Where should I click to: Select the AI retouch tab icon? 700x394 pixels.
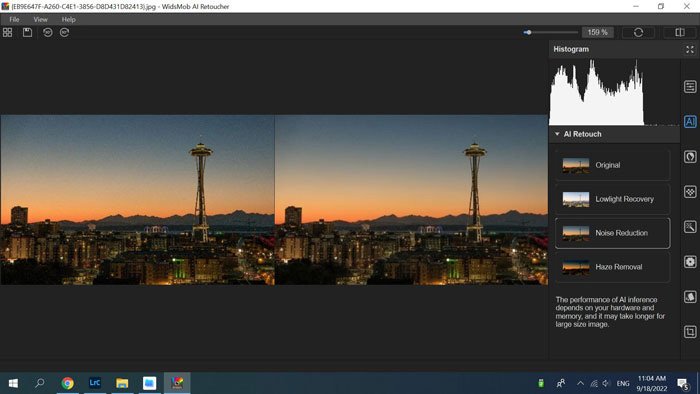click(690, 121)
